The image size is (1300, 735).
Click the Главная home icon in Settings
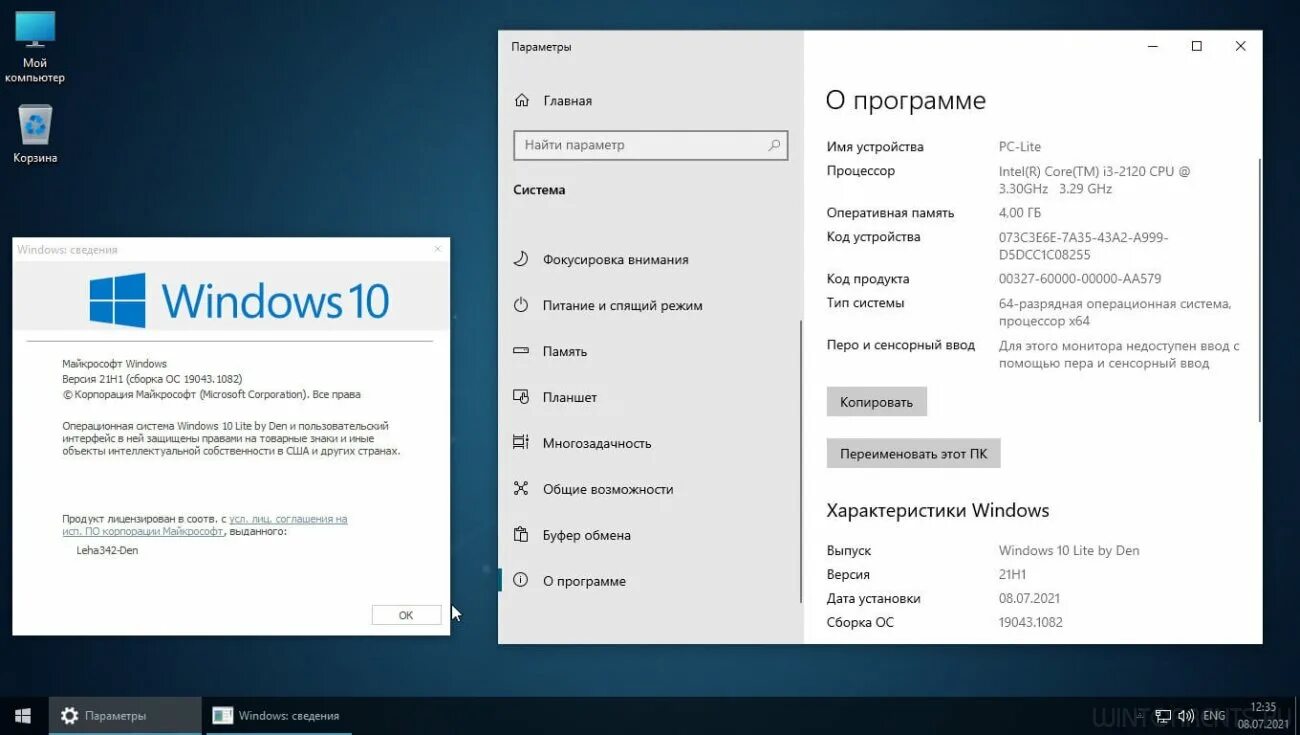point(522,100)
